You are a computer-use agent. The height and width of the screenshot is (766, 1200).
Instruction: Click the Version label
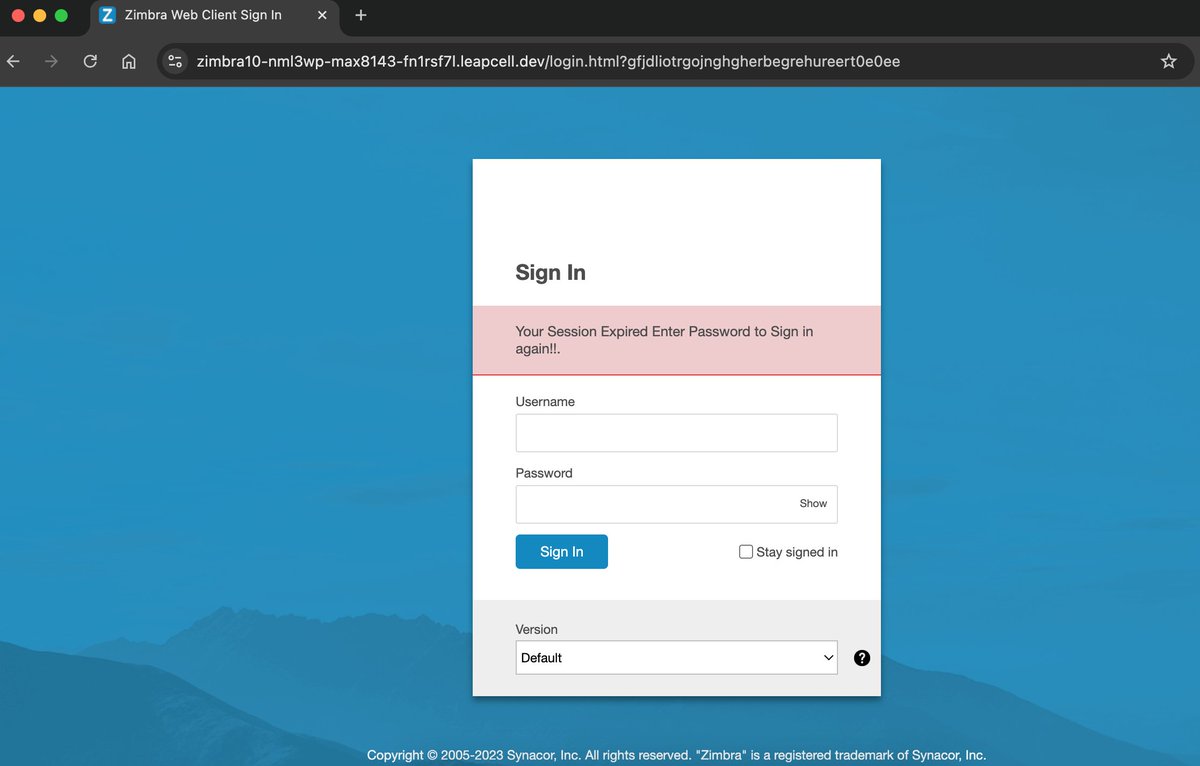click(536, 629)
